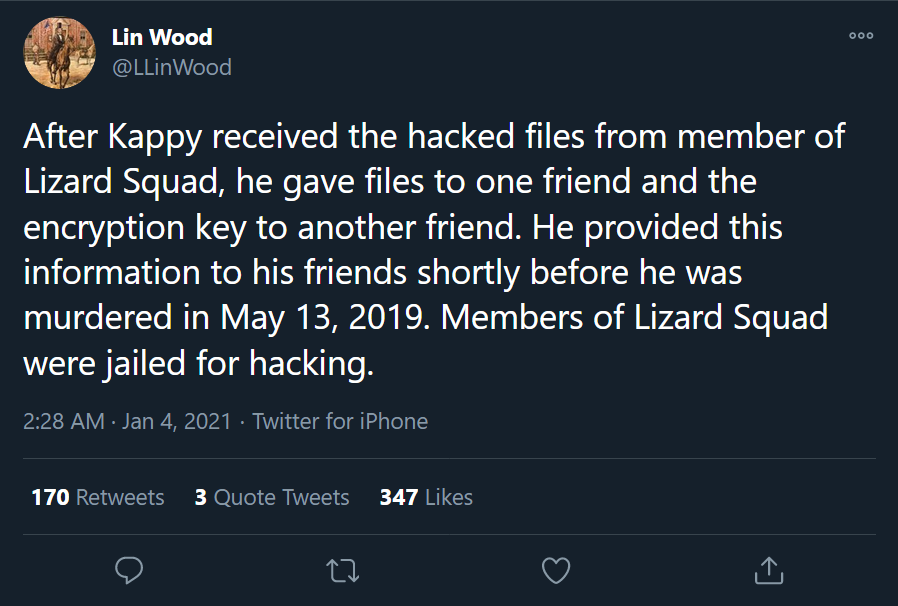The width and height of the screenshot is (898, 606).
Task: Click the final word 'hacking.' in tweet
Action: pos(312,364)
